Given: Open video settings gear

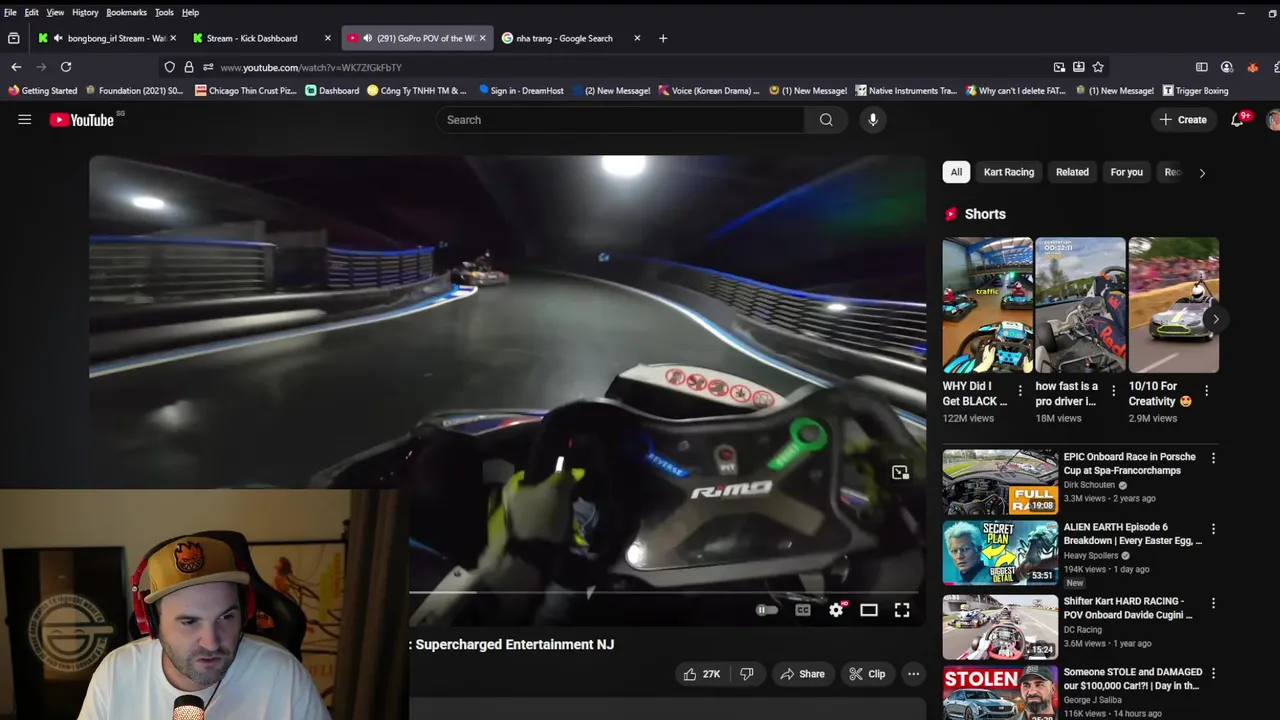Looking at the screenshot, I should [x=836, y=610].
